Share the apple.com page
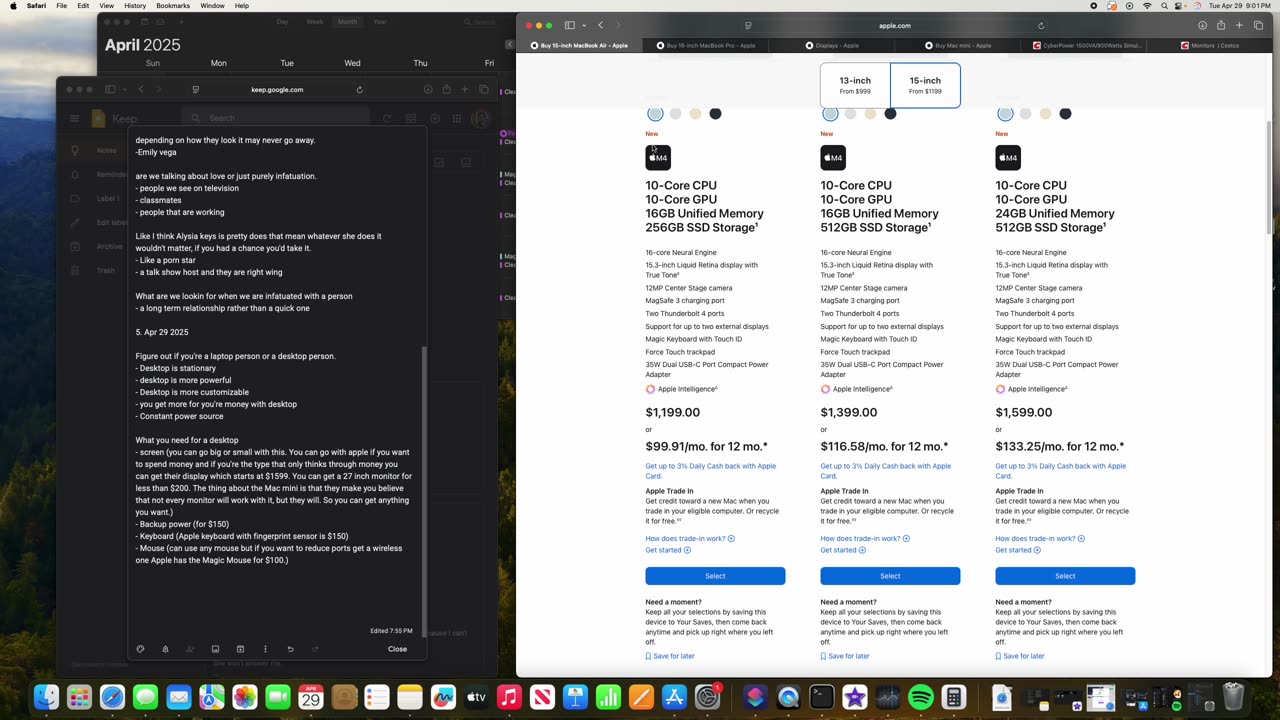The image size is (1280, 720). (1221, 25)
